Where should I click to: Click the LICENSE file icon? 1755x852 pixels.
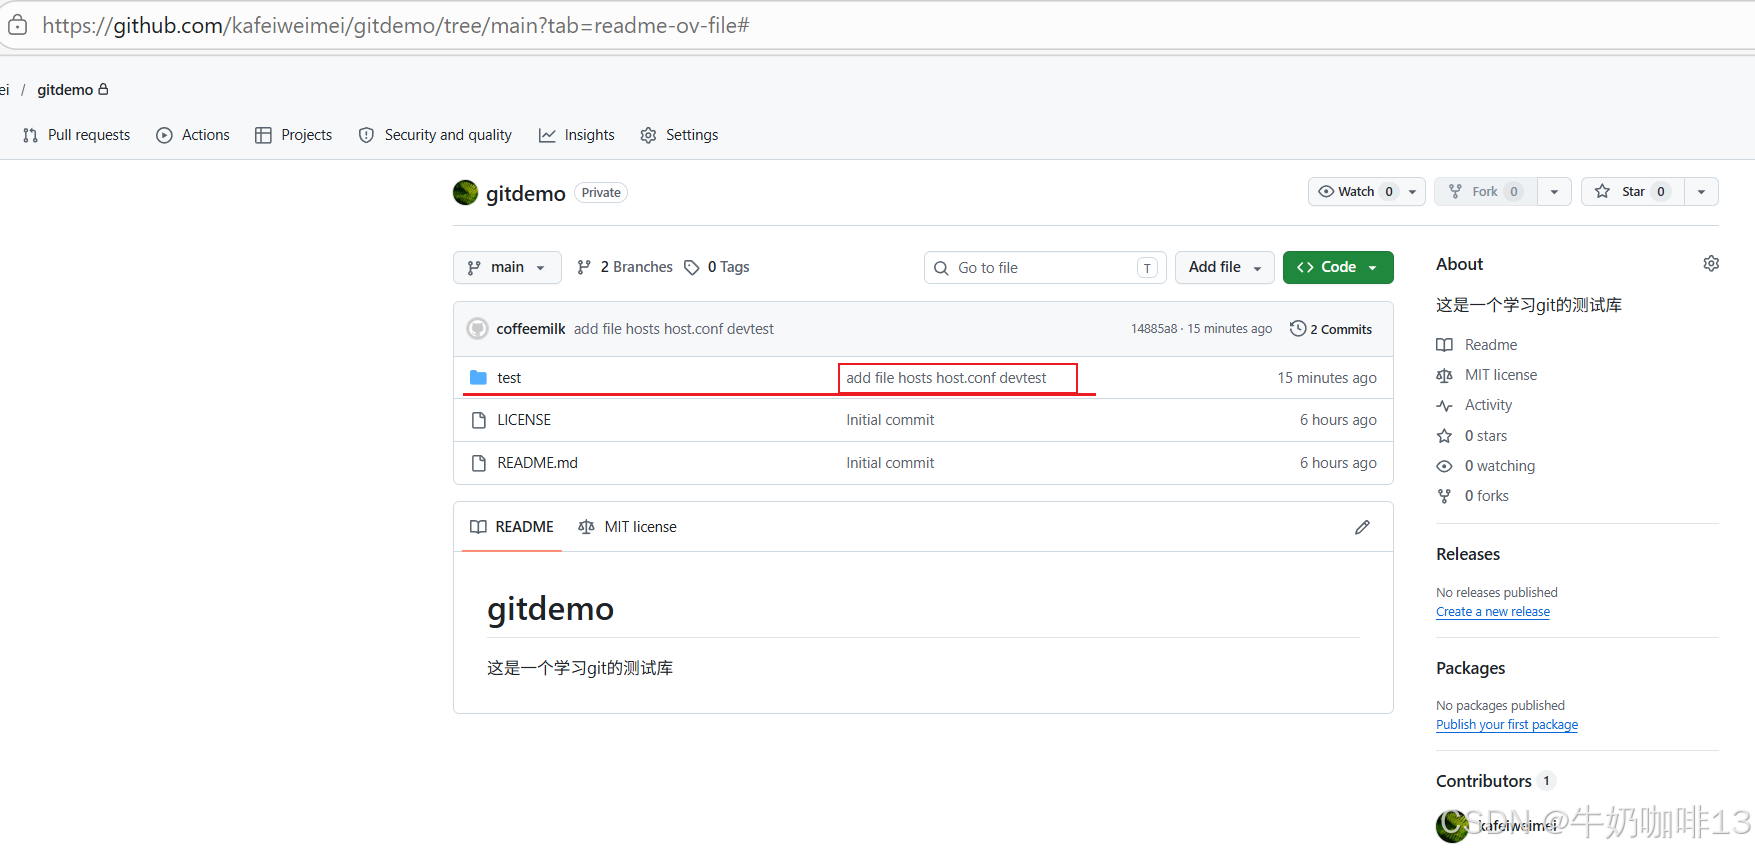point(478,420)
